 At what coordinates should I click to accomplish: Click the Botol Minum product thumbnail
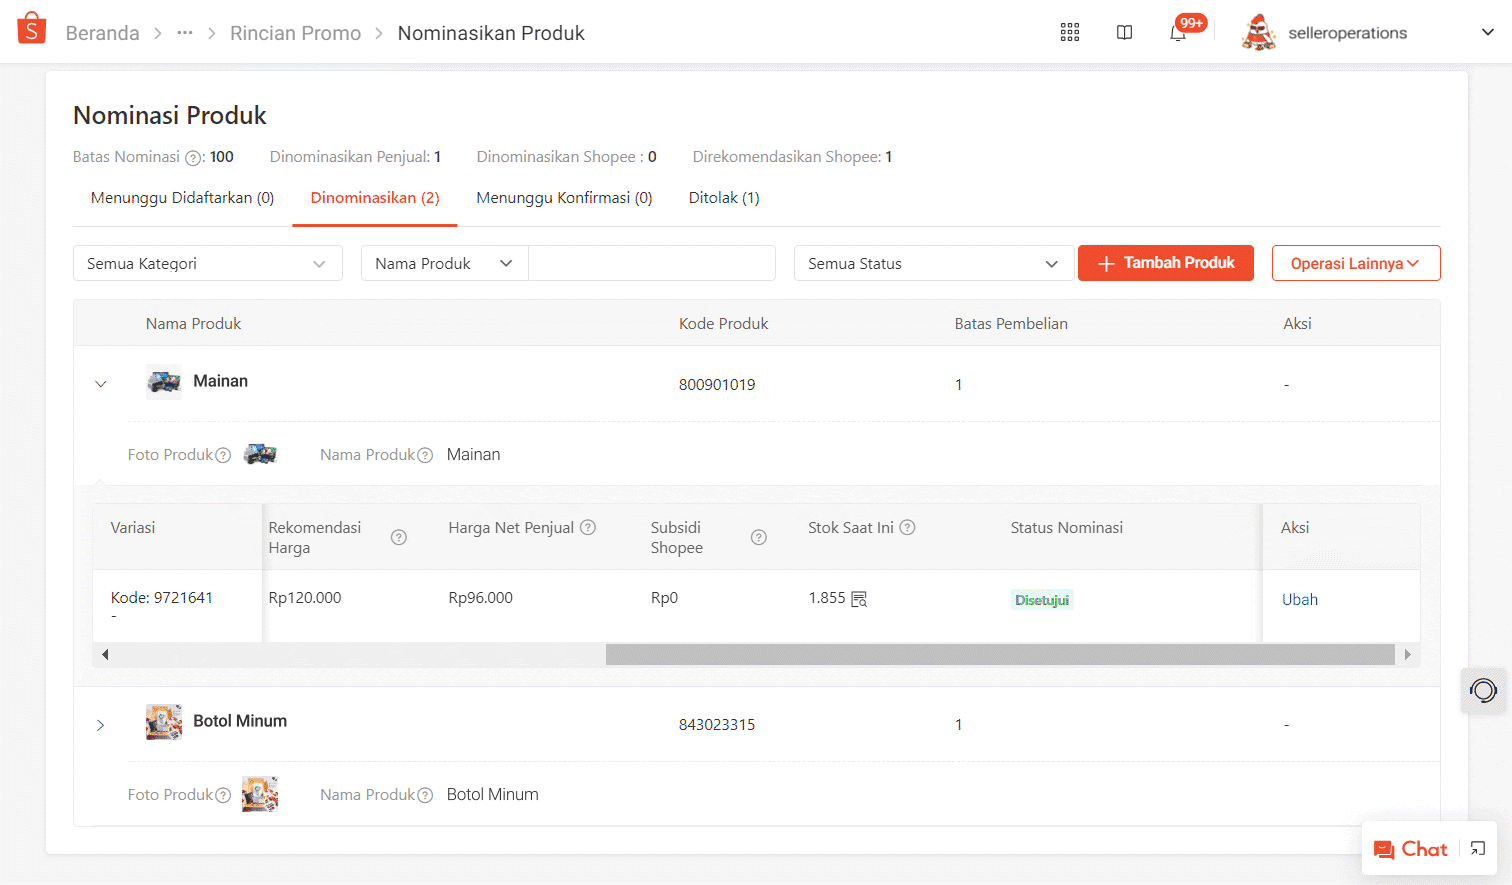pos(164,722)
